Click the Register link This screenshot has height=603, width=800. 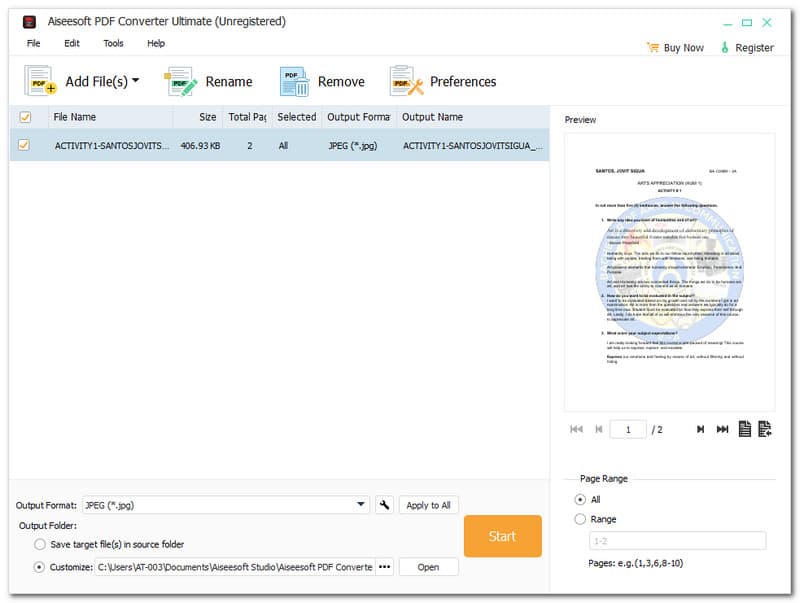click(x=755, y=47)
